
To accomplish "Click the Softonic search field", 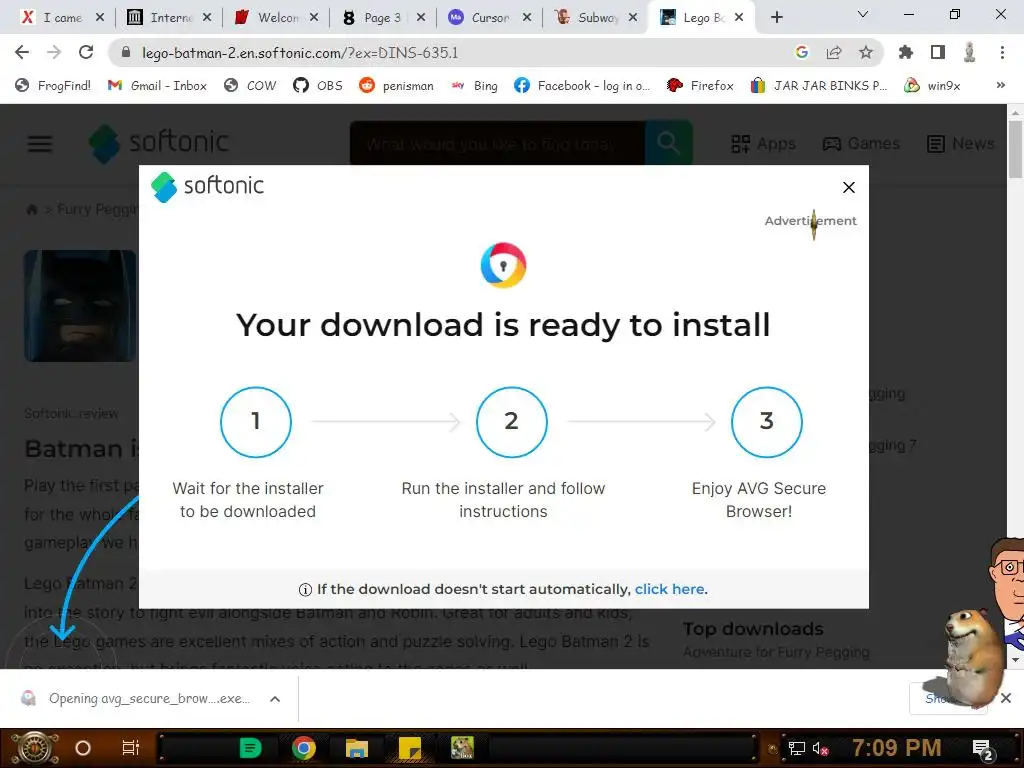I will 498,143.
